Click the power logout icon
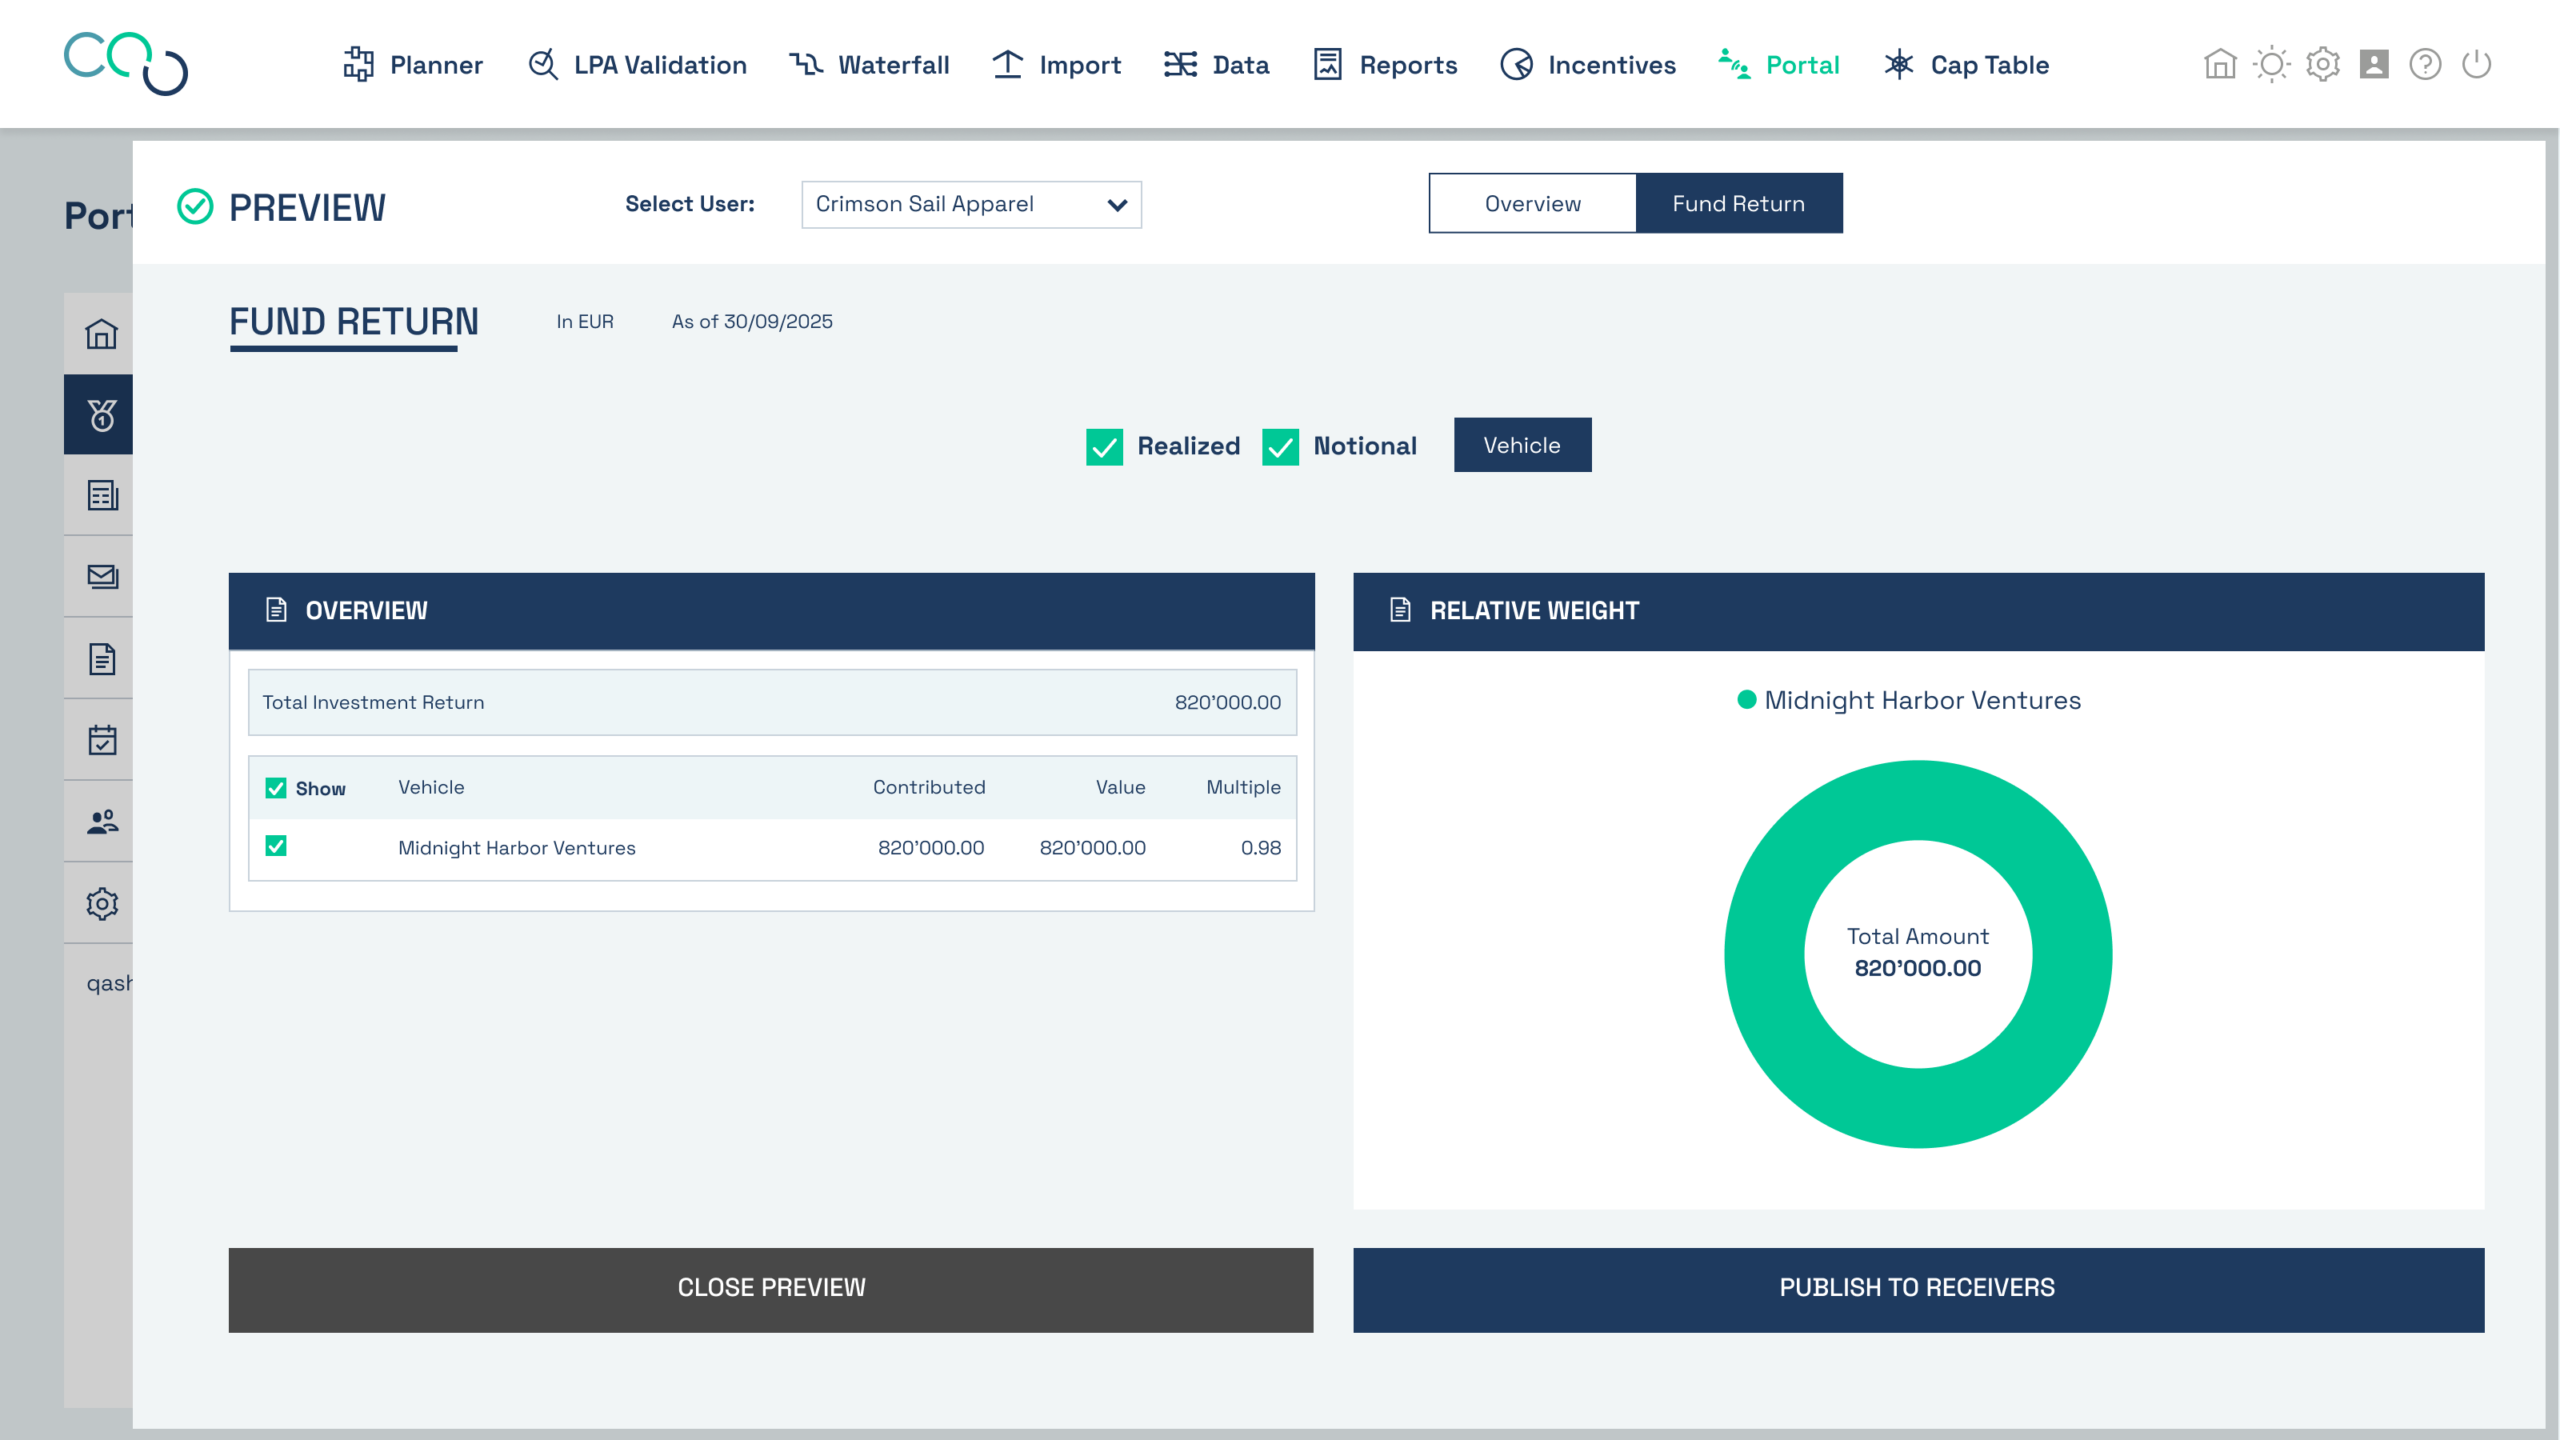 pos(2476,64)
